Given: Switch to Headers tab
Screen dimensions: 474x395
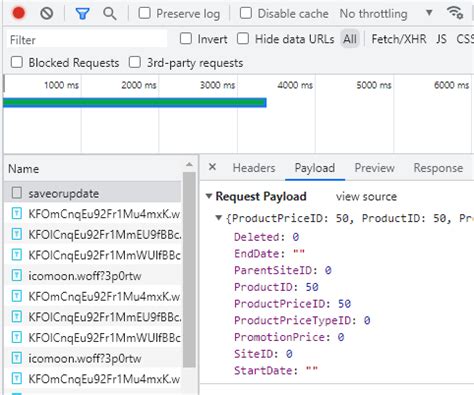Looking at the screenshot, I should click(x=254, y=168).
